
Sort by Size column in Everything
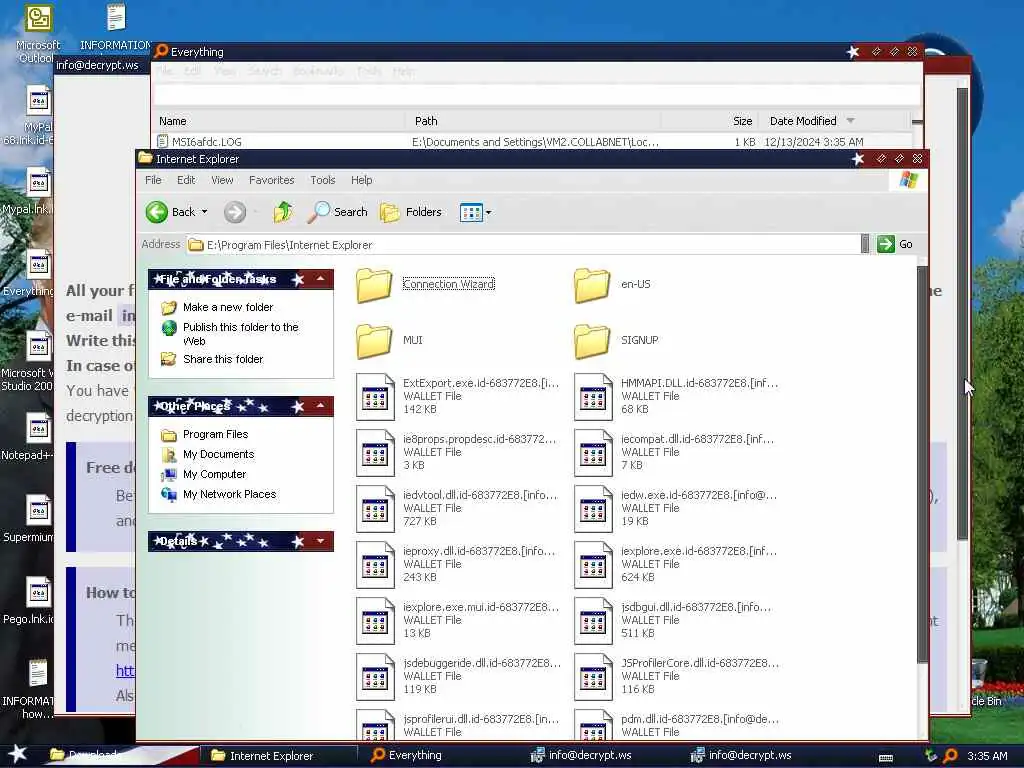tap(711, 121)
